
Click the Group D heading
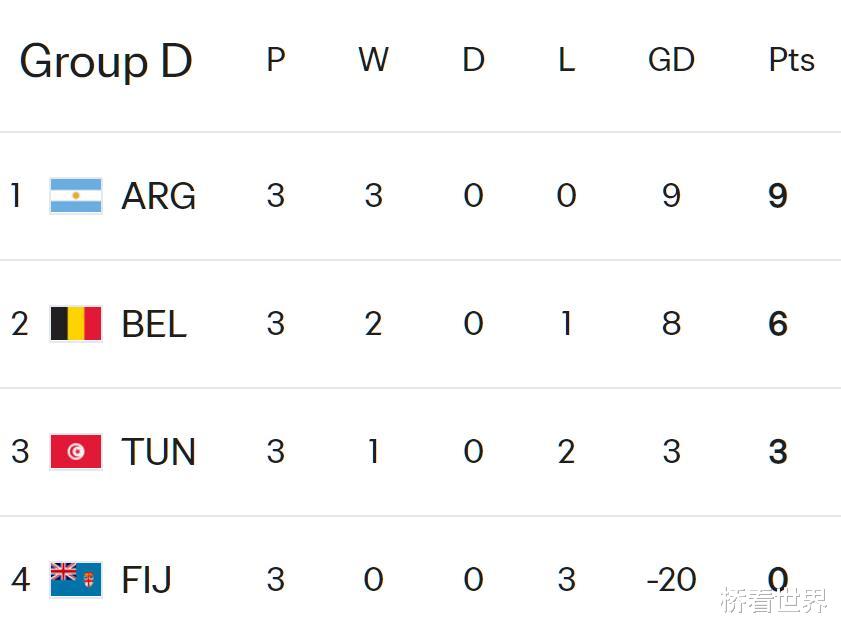coord(105,61)
